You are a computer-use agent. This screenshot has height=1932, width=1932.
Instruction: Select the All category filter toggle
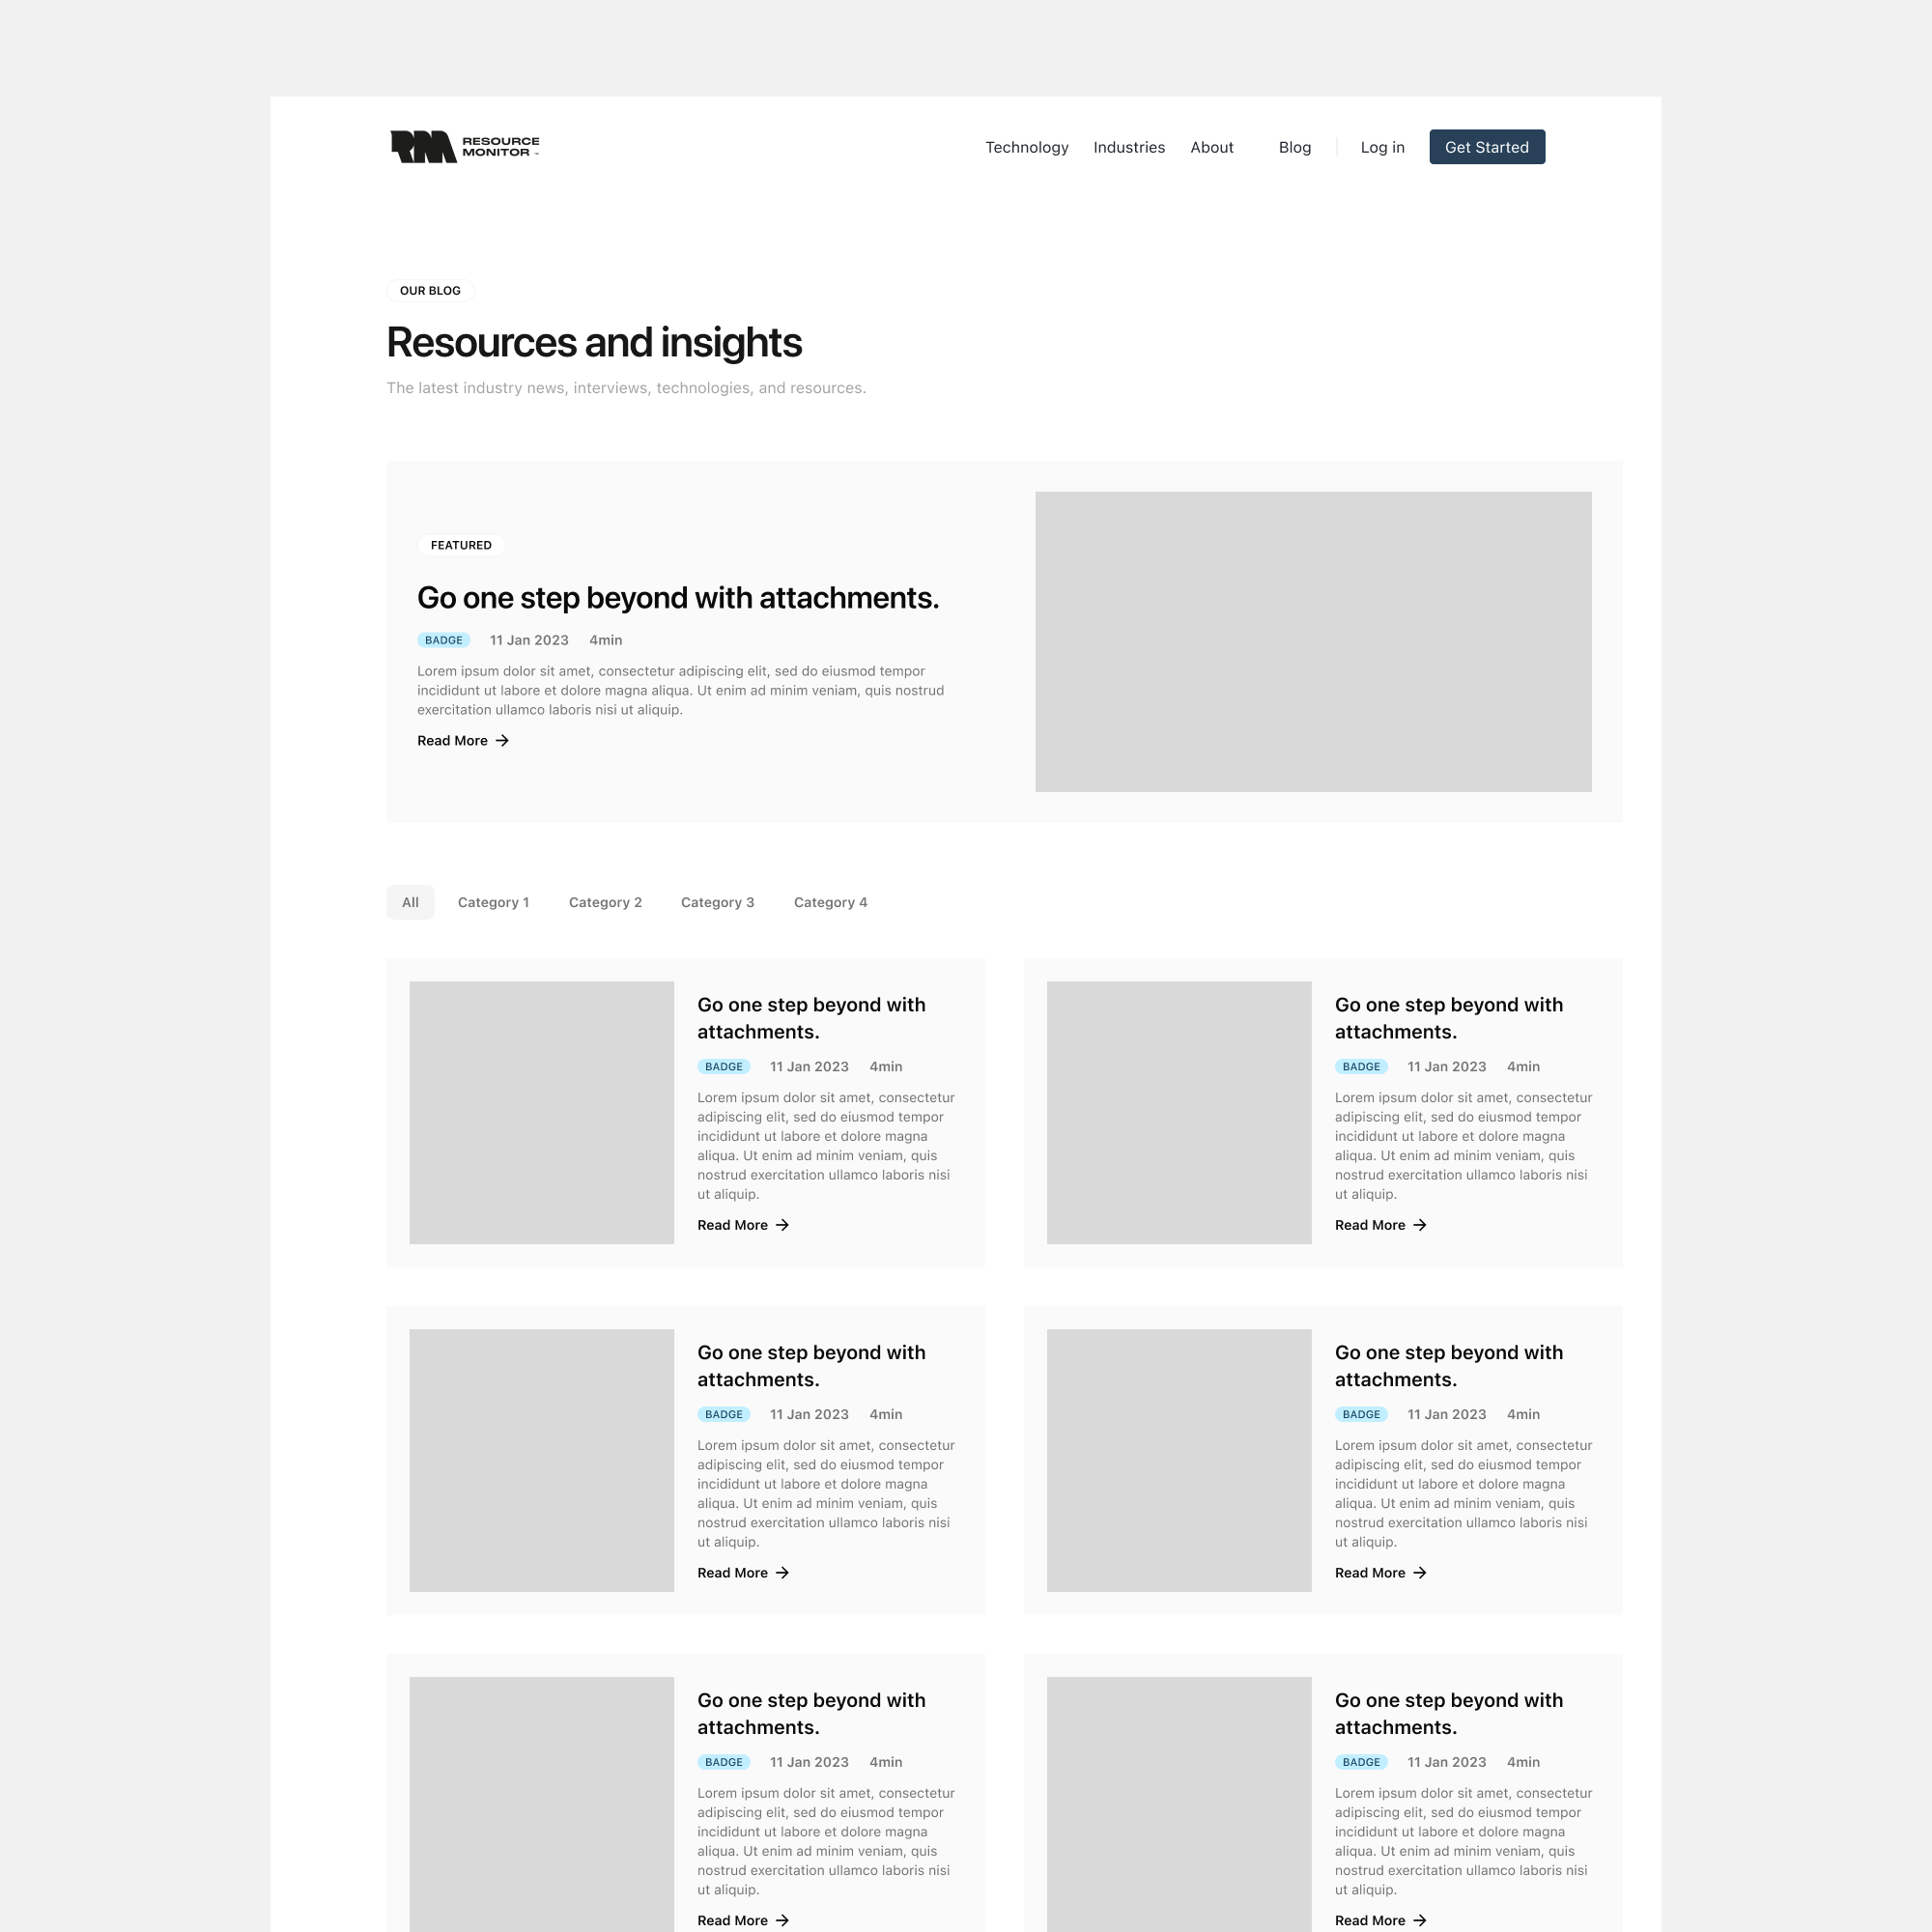(x=411, y=902)
